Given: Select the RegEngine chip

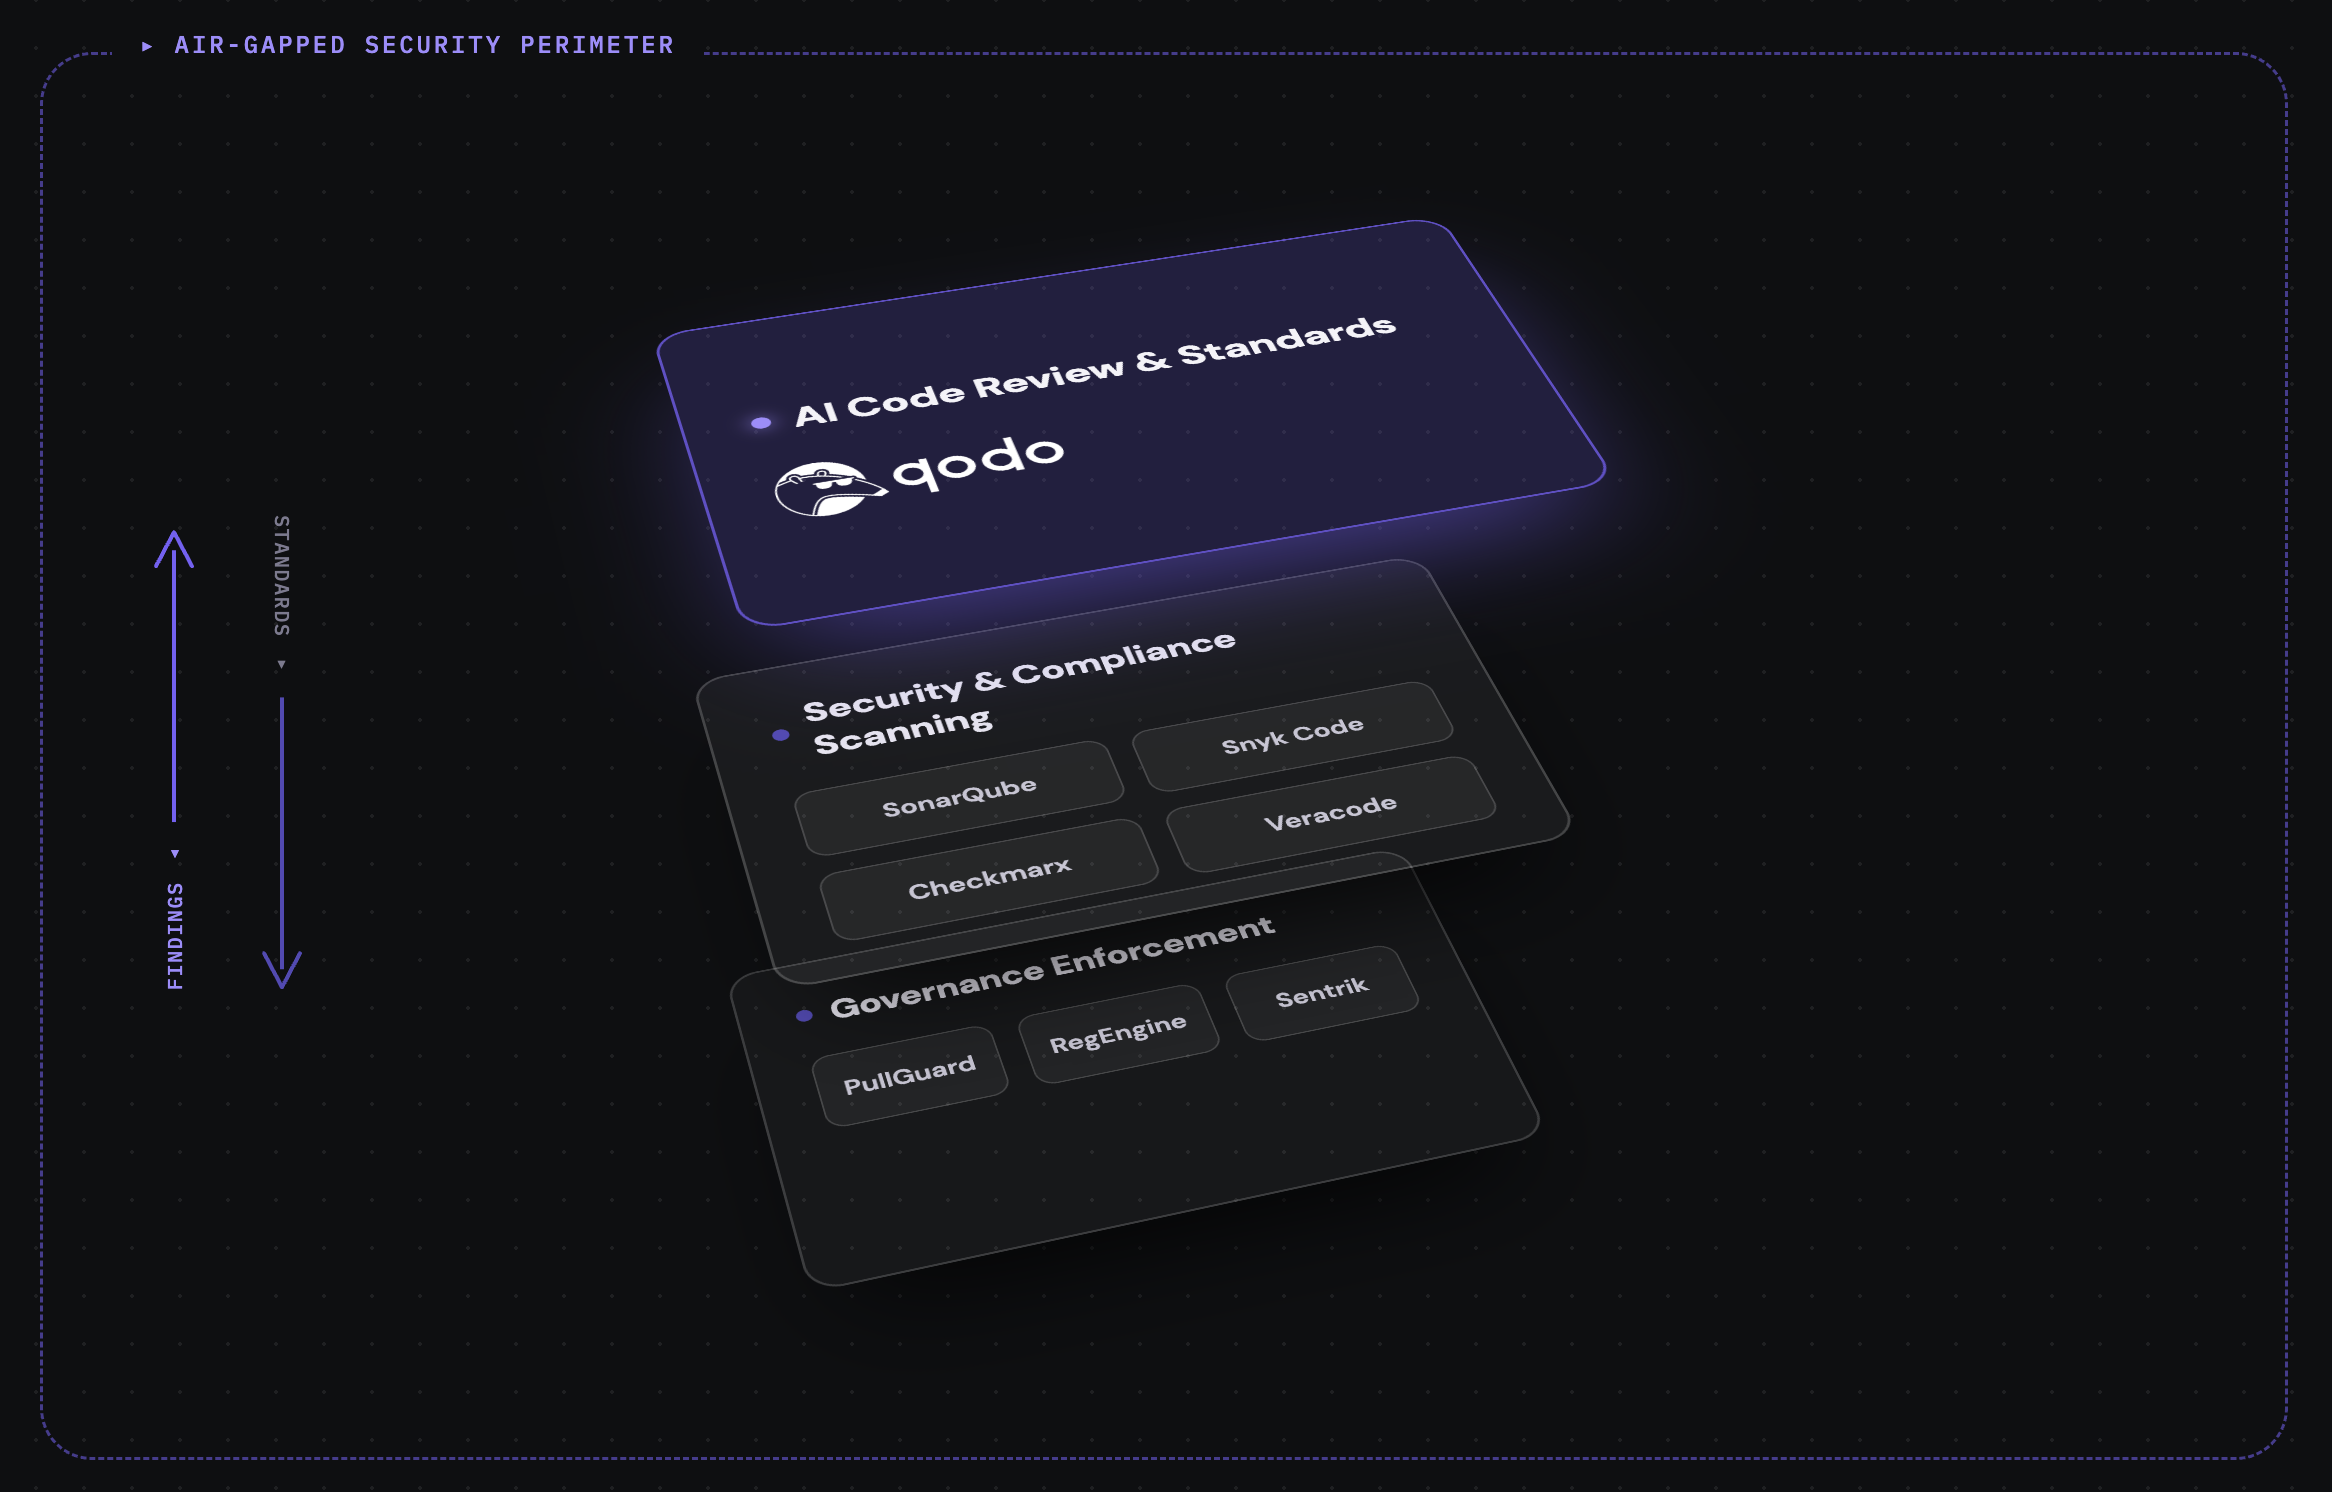Looking at the screenshot, I should tap(1118, 1033).
